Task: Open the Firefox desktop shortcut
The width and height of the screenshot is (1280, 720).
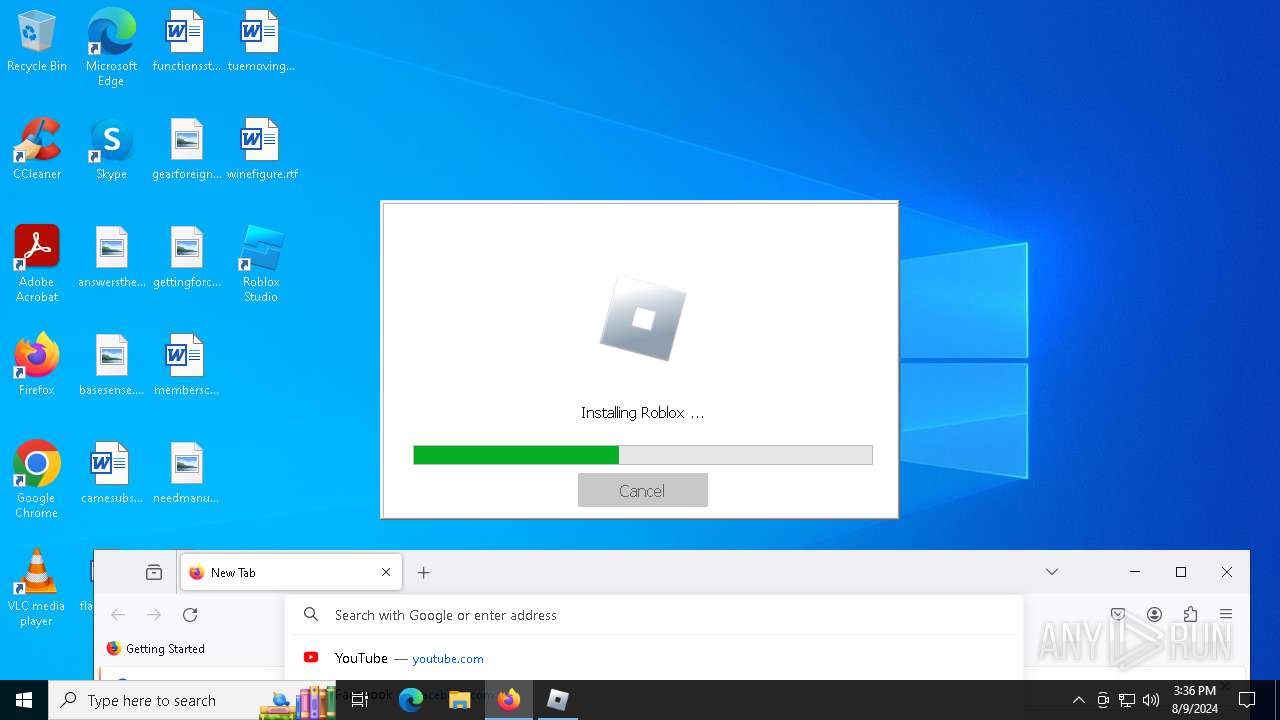Action: [x=37, y=366]
